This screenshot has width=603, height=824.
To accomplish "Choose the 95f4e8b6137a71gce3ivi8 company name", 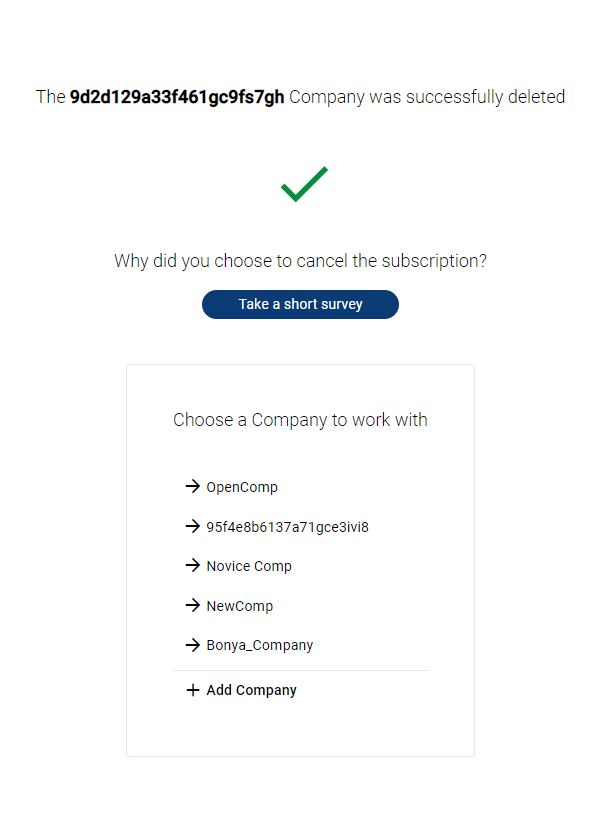I will coord(287,527).
